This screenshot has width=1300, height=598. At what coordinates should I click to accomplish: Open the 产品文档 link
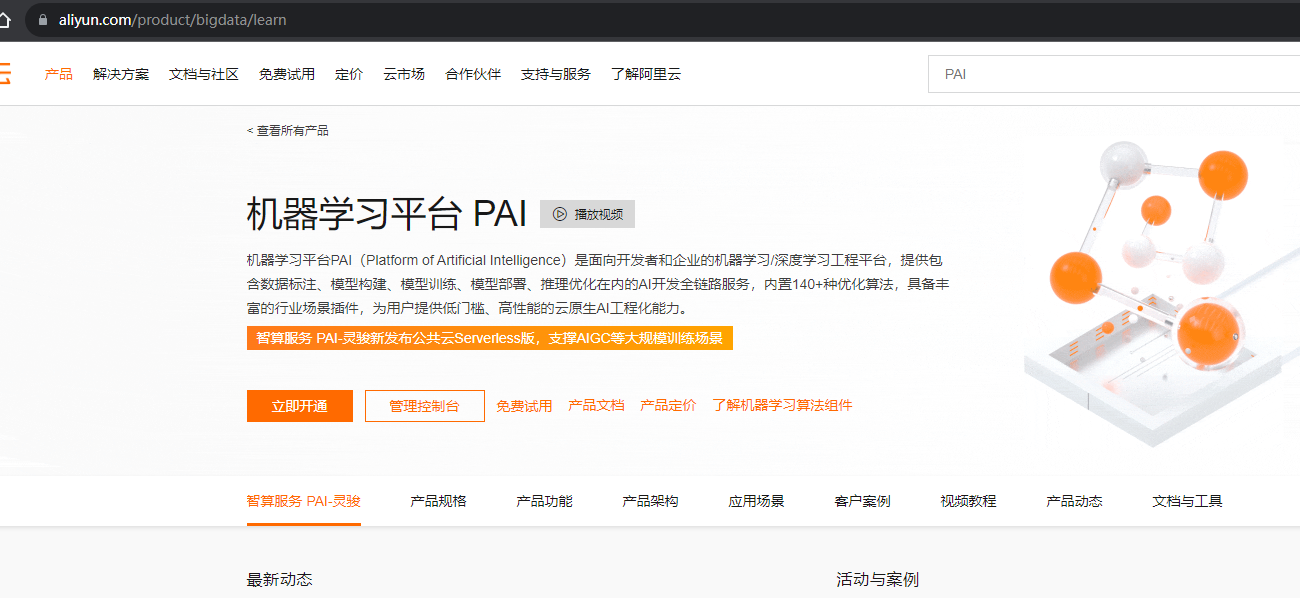(596, 406)
